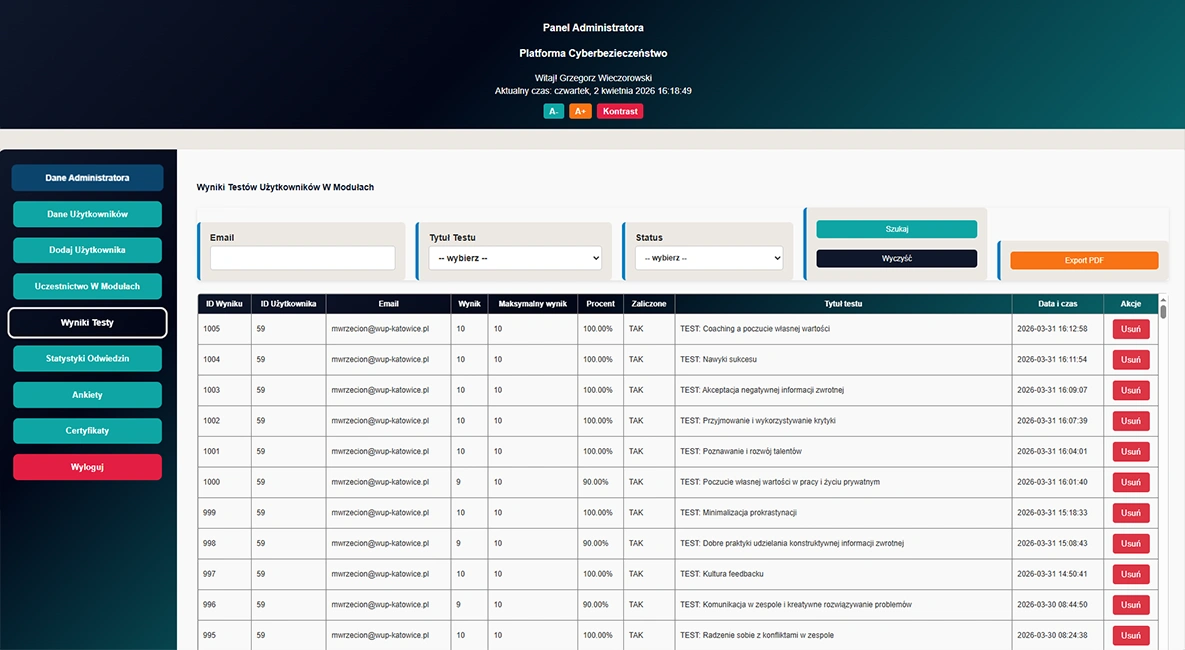Decrease font size with A- button

553,111
